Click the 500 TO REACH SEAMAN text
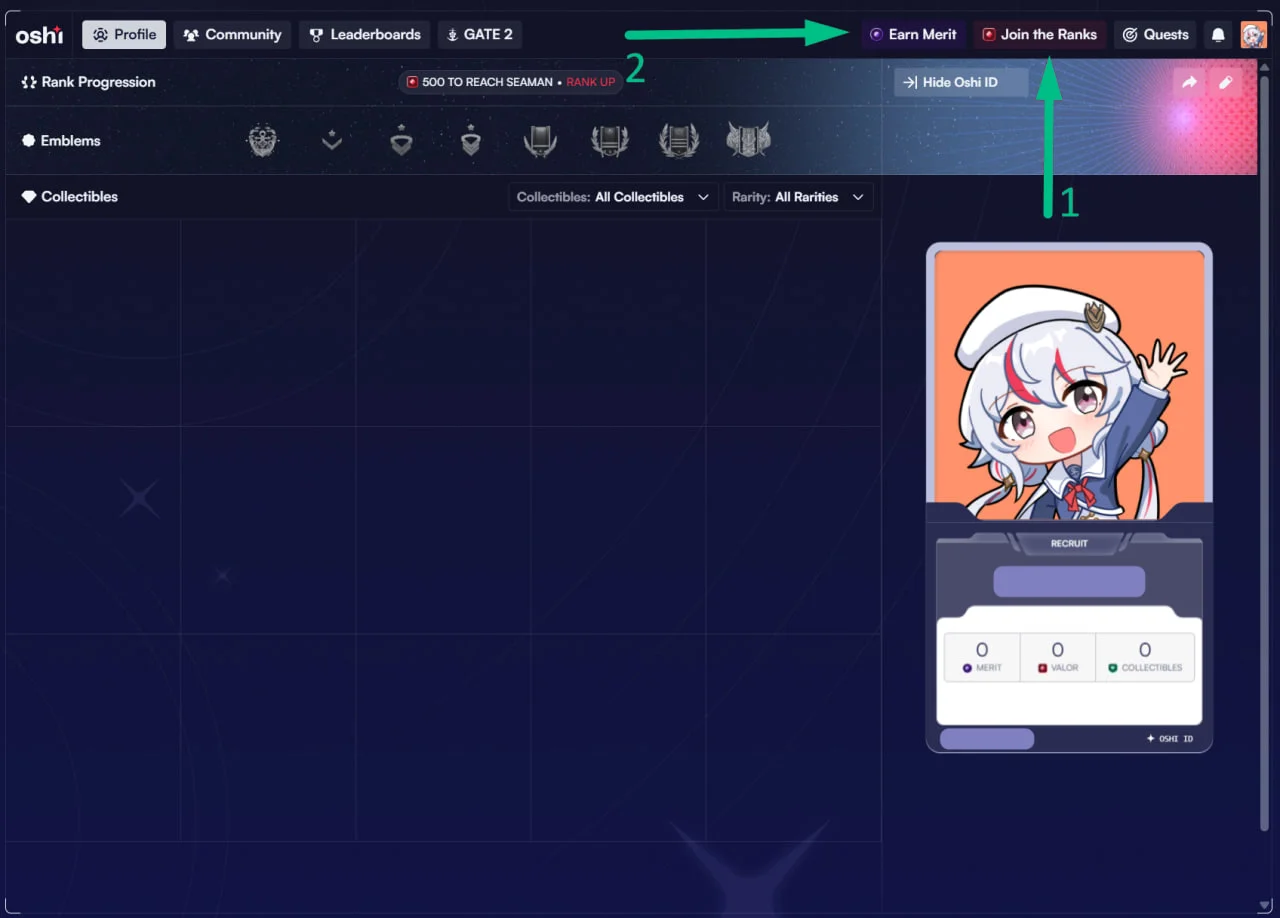 pos(487,82)
